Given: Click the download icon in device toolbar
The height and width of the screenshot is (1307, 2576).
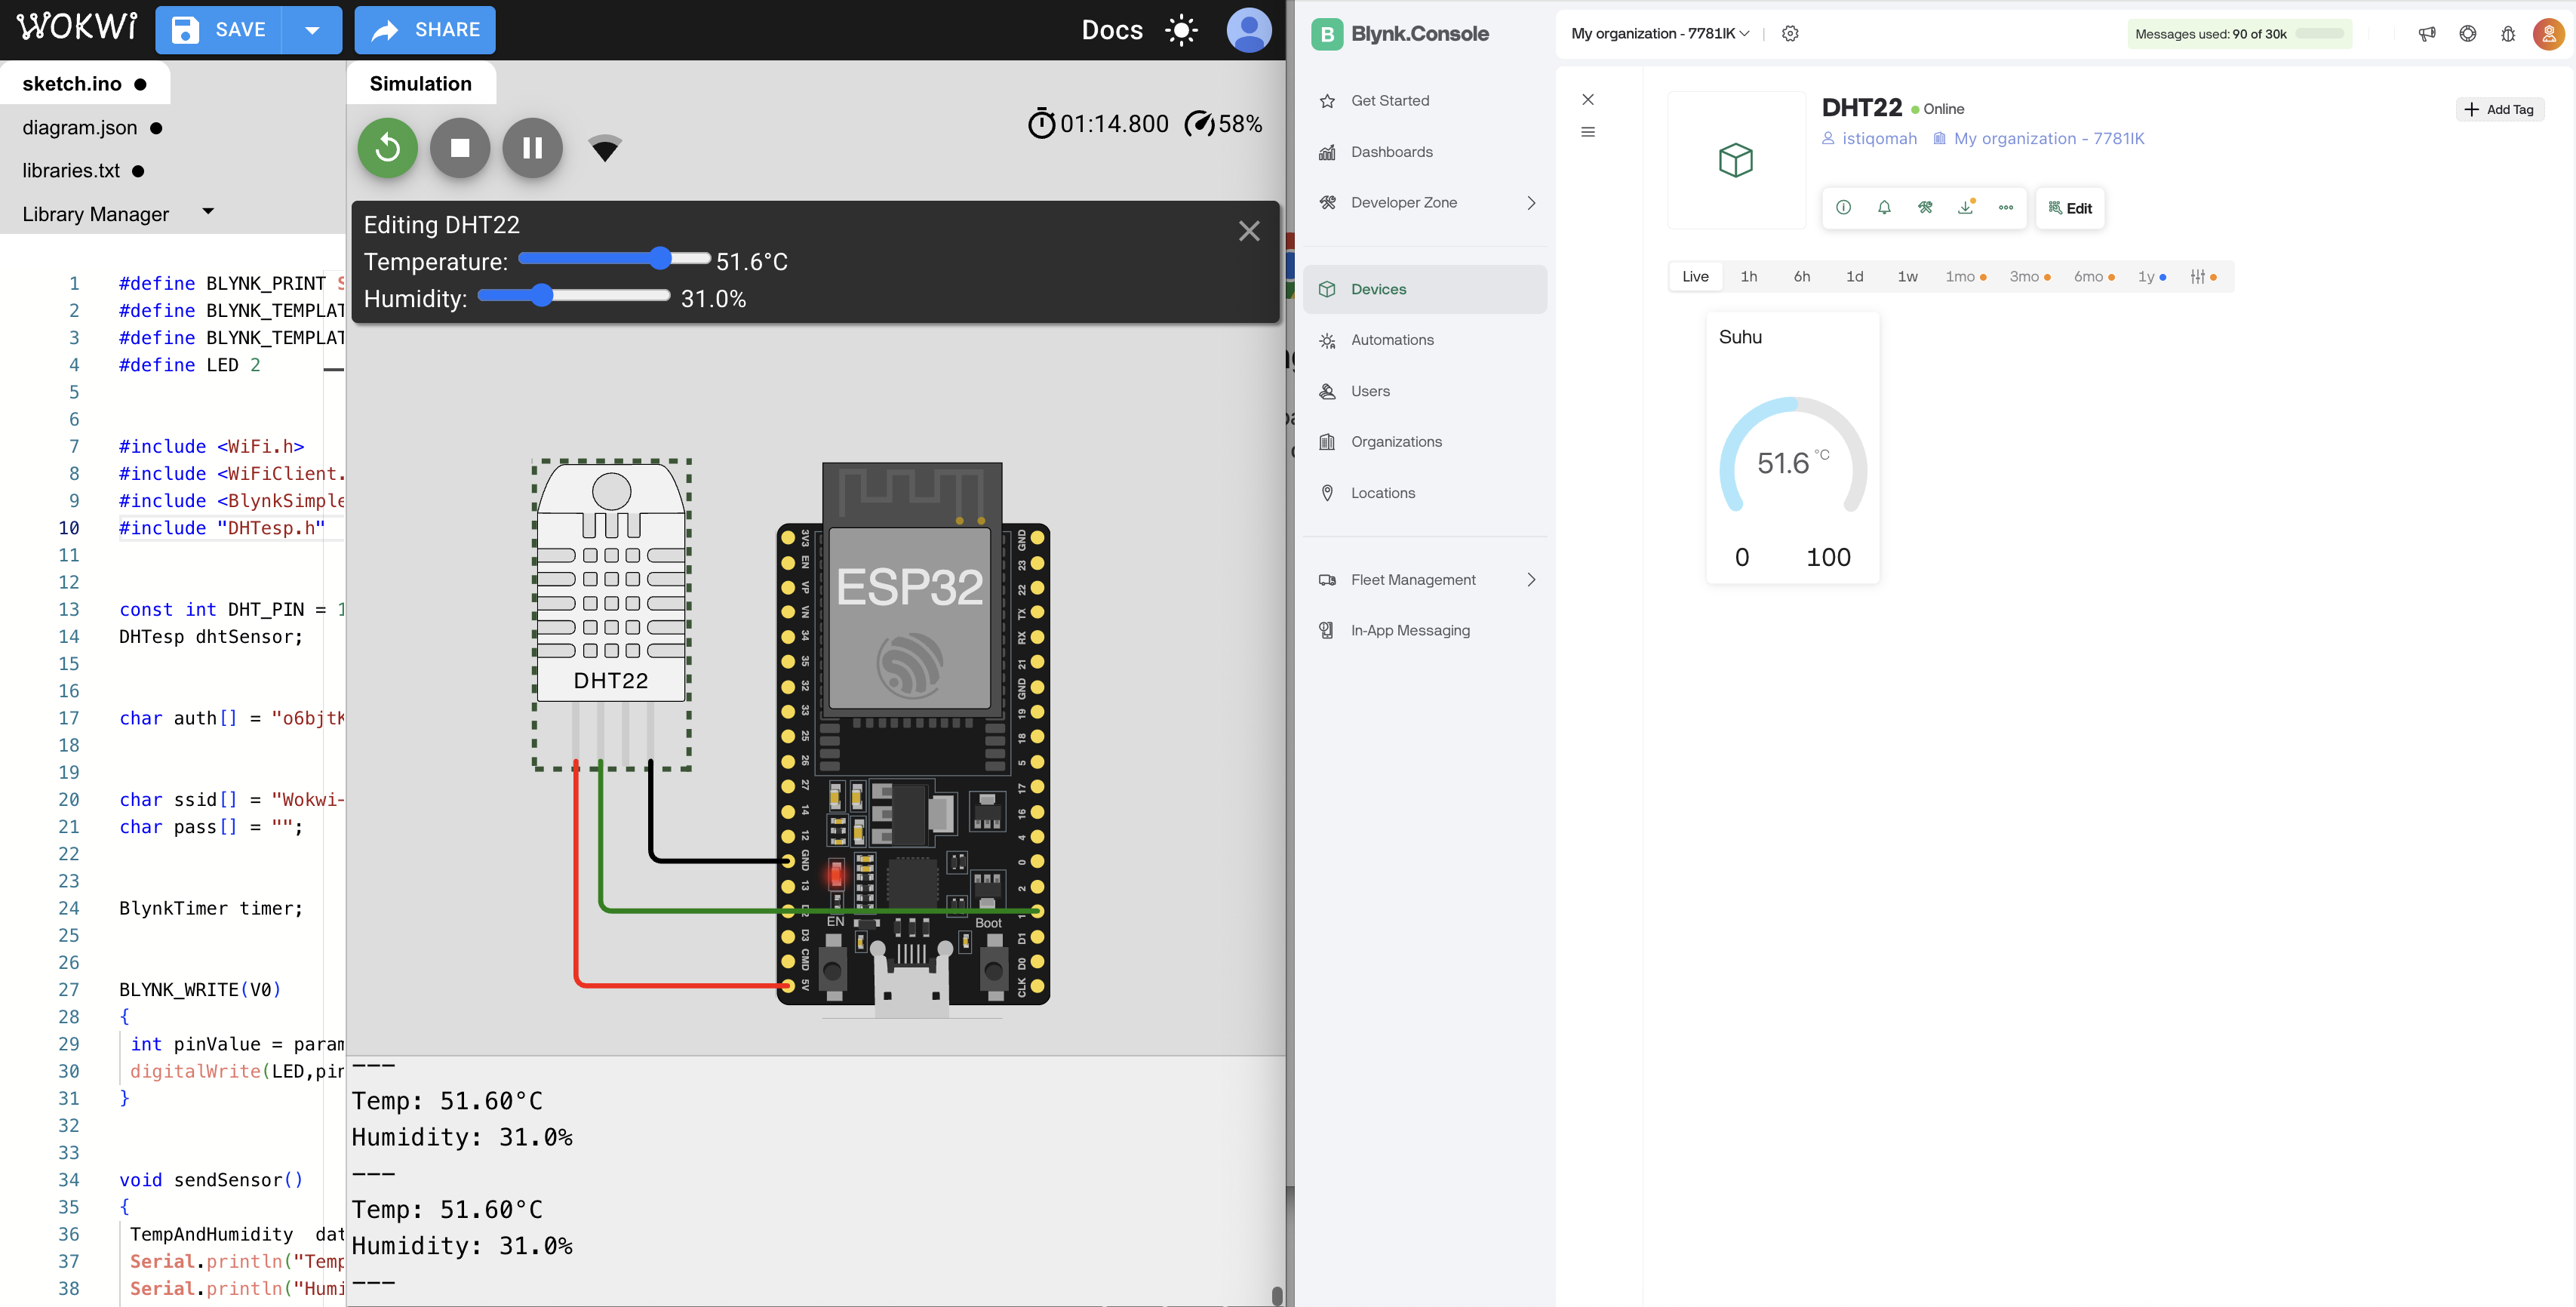Looking at the screenshot, I should point(1965,208).
